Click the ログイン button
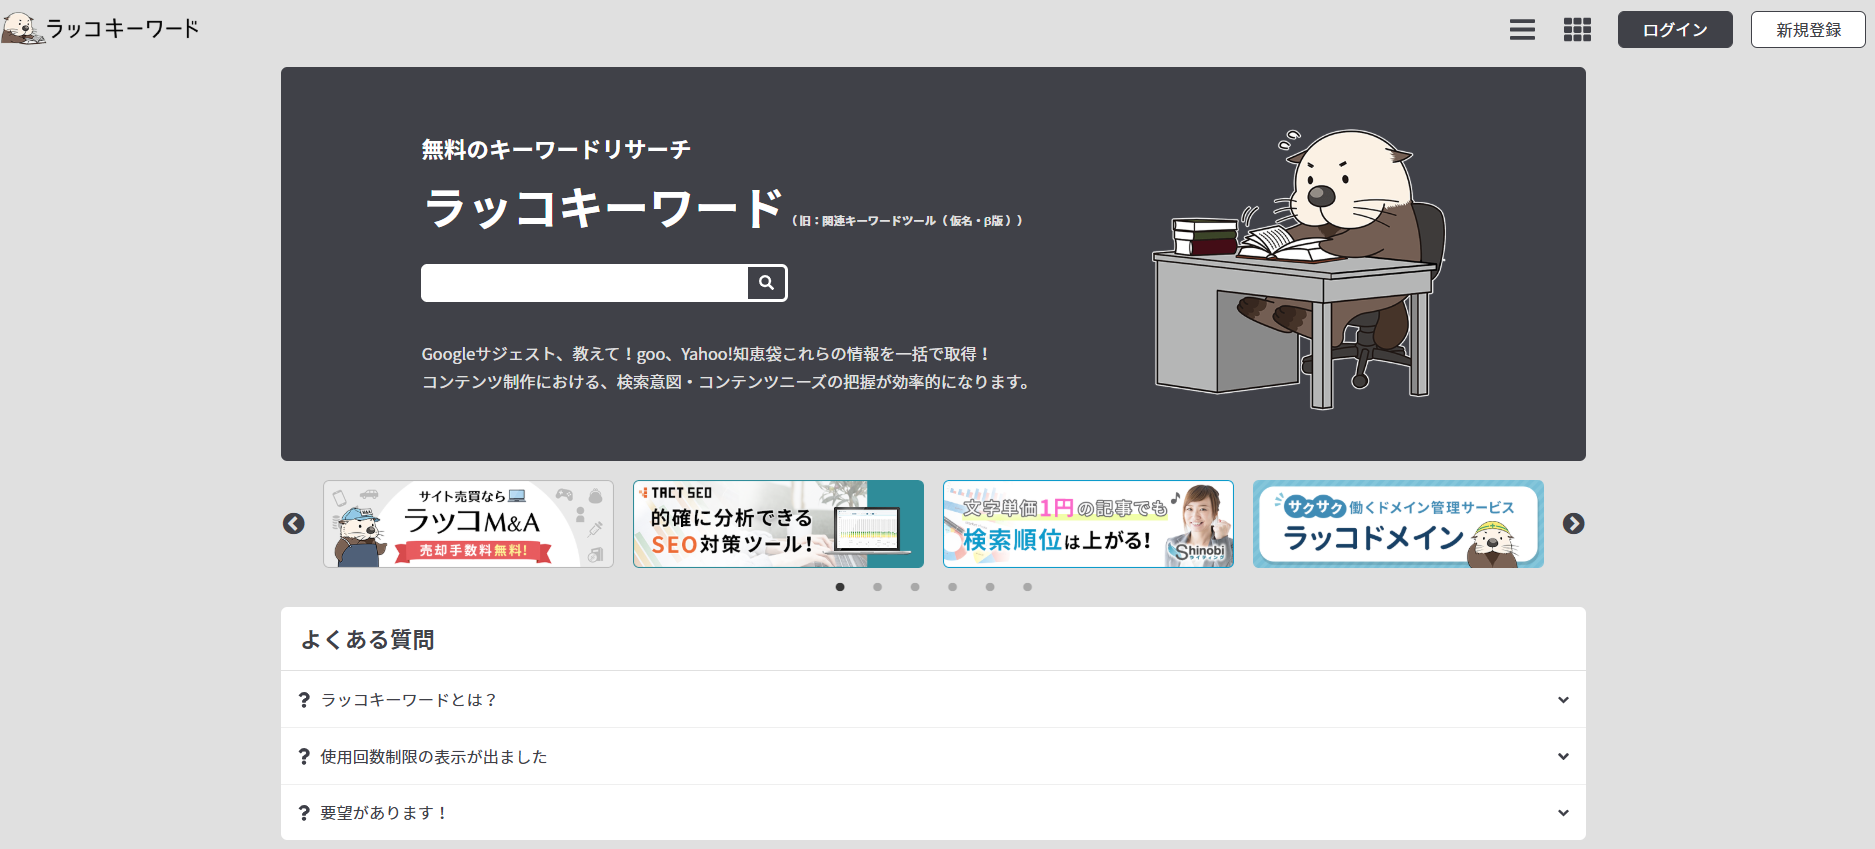This screenshot has width=1875, height=849. point(1675,30)
